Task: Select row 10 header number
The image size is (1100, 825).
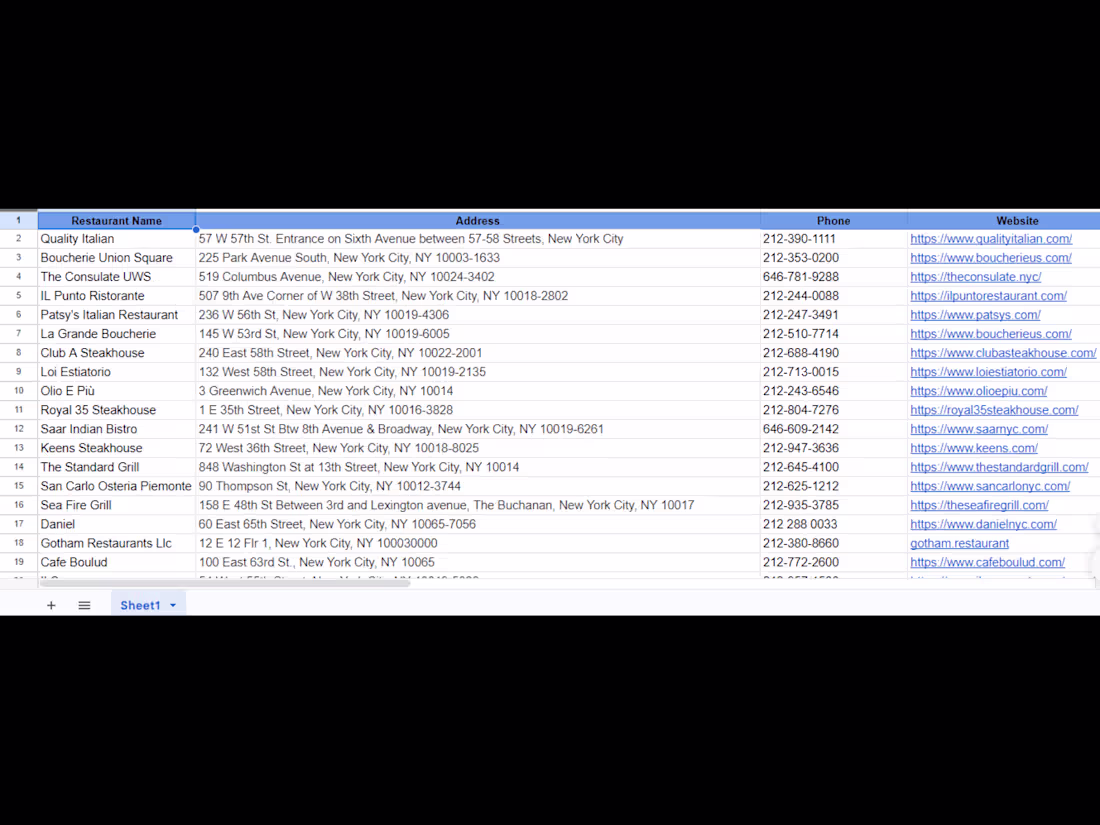Action: tap(19, 391)
